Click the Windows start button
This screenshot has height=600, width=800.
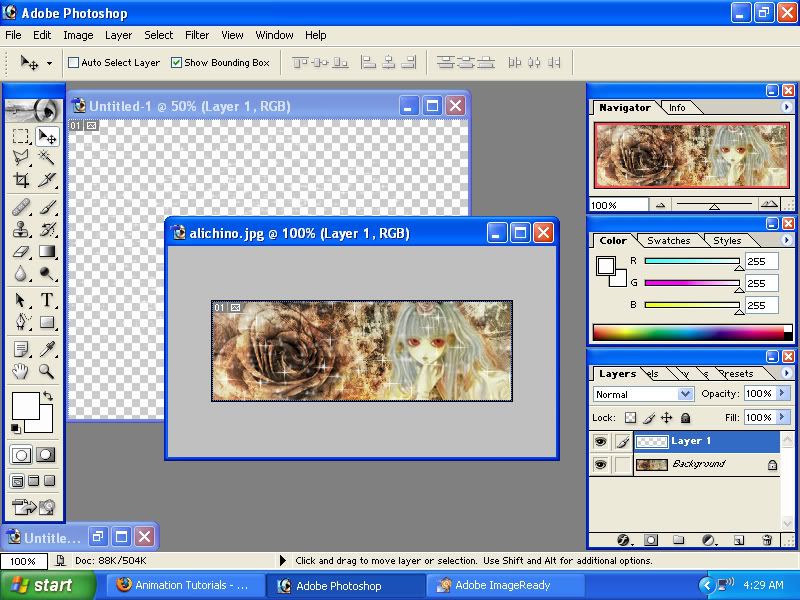(x=47, y=585)
